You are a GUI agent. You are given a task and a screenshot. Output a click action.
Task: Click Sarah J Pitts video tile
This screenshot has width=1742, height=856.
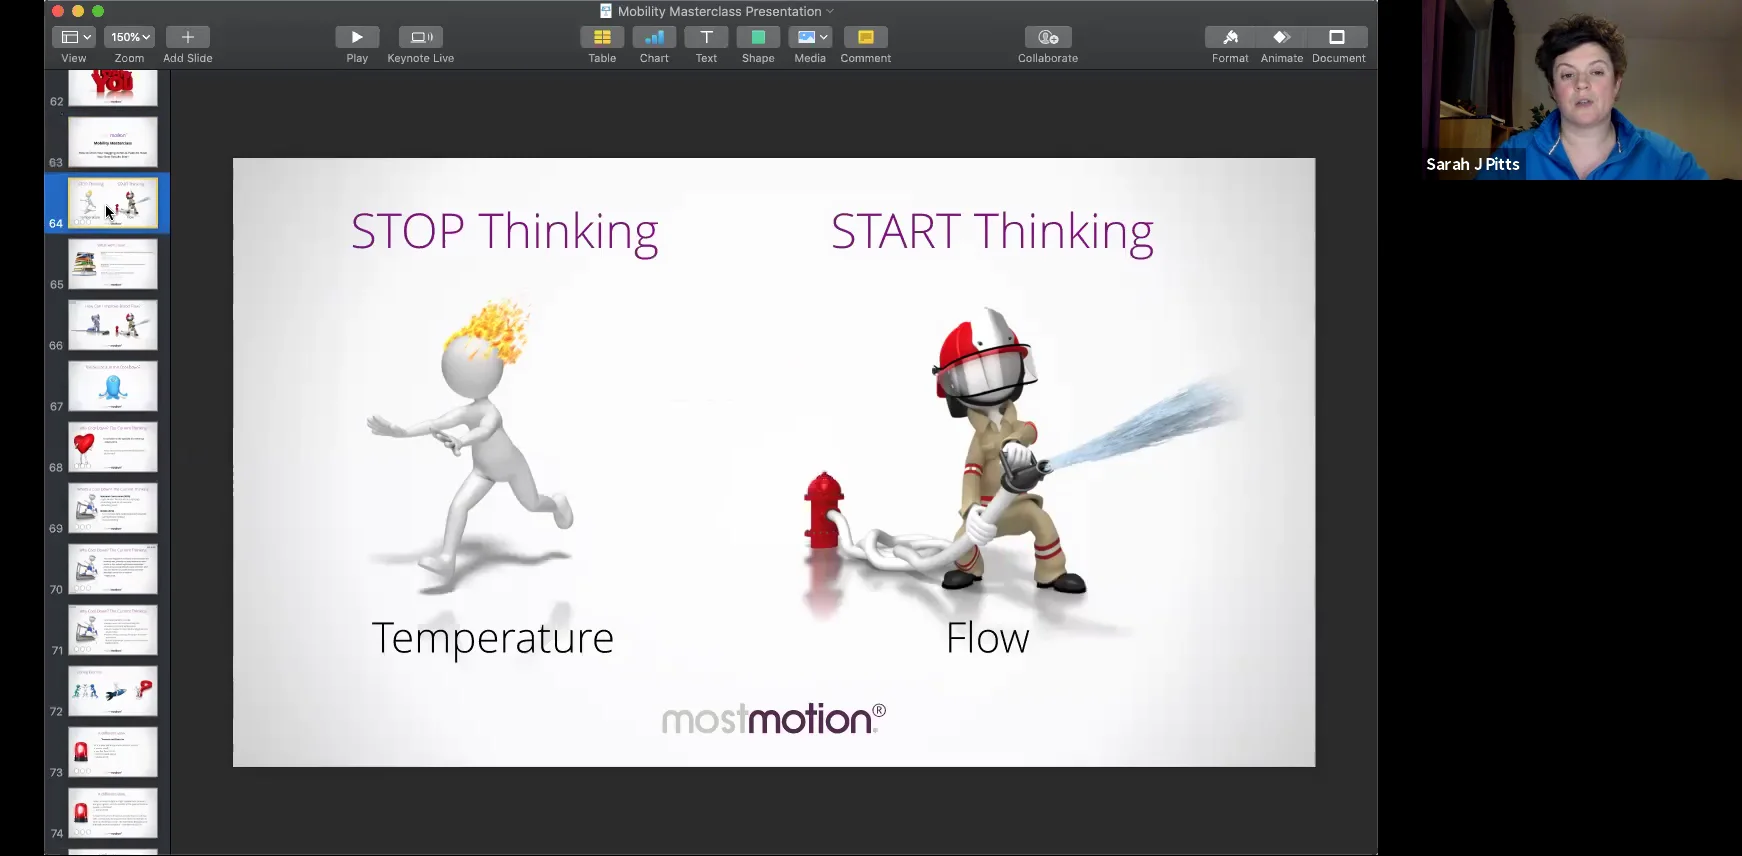pos(1582,90)
